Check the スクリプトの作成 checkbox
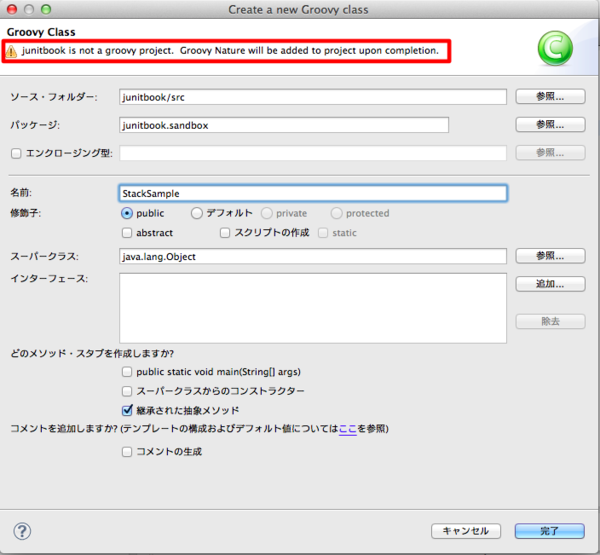Image resolution: width=600 pixels, height=555 pixels. pos(225,233)
